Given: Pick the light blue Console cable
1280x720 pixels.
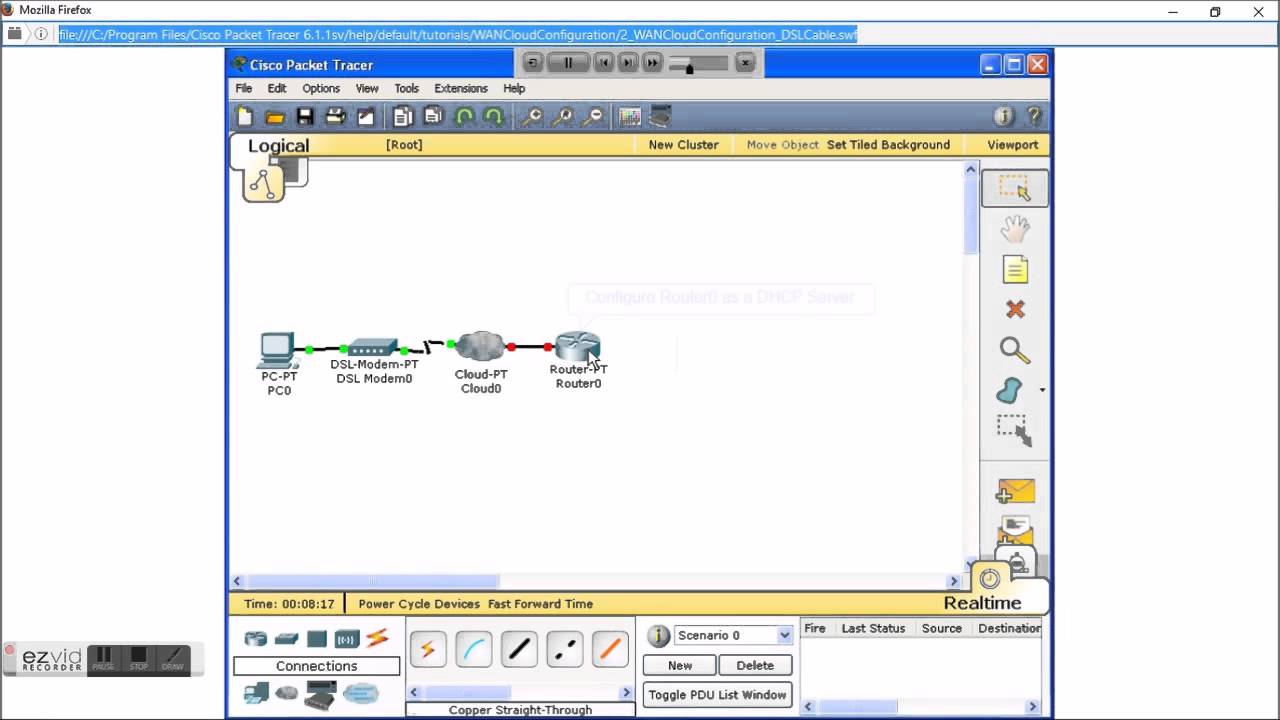Looking at the screenshot, I should pyautogui.click(x=473, y=650).
